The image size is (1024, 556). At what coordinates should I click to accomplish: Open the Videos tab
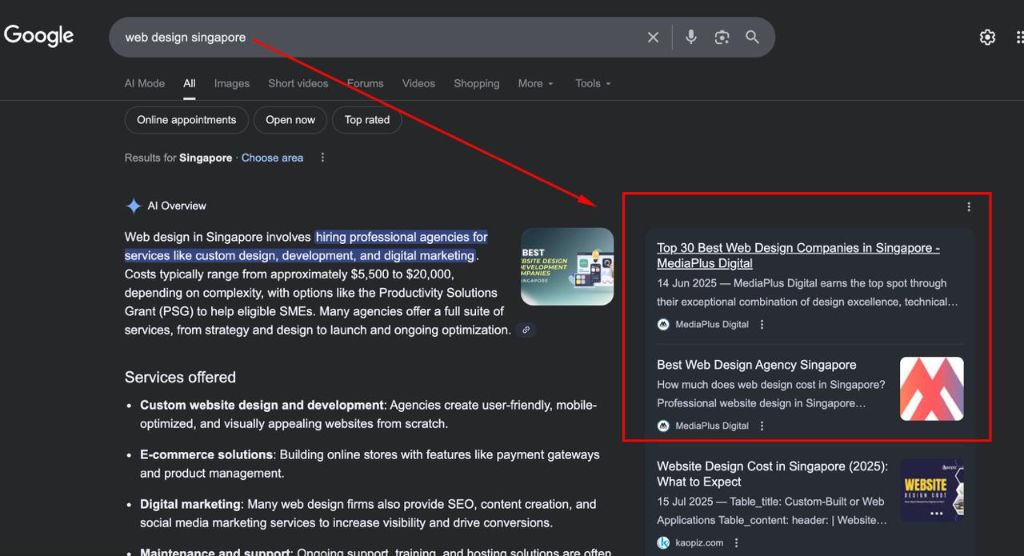[419, 84]
